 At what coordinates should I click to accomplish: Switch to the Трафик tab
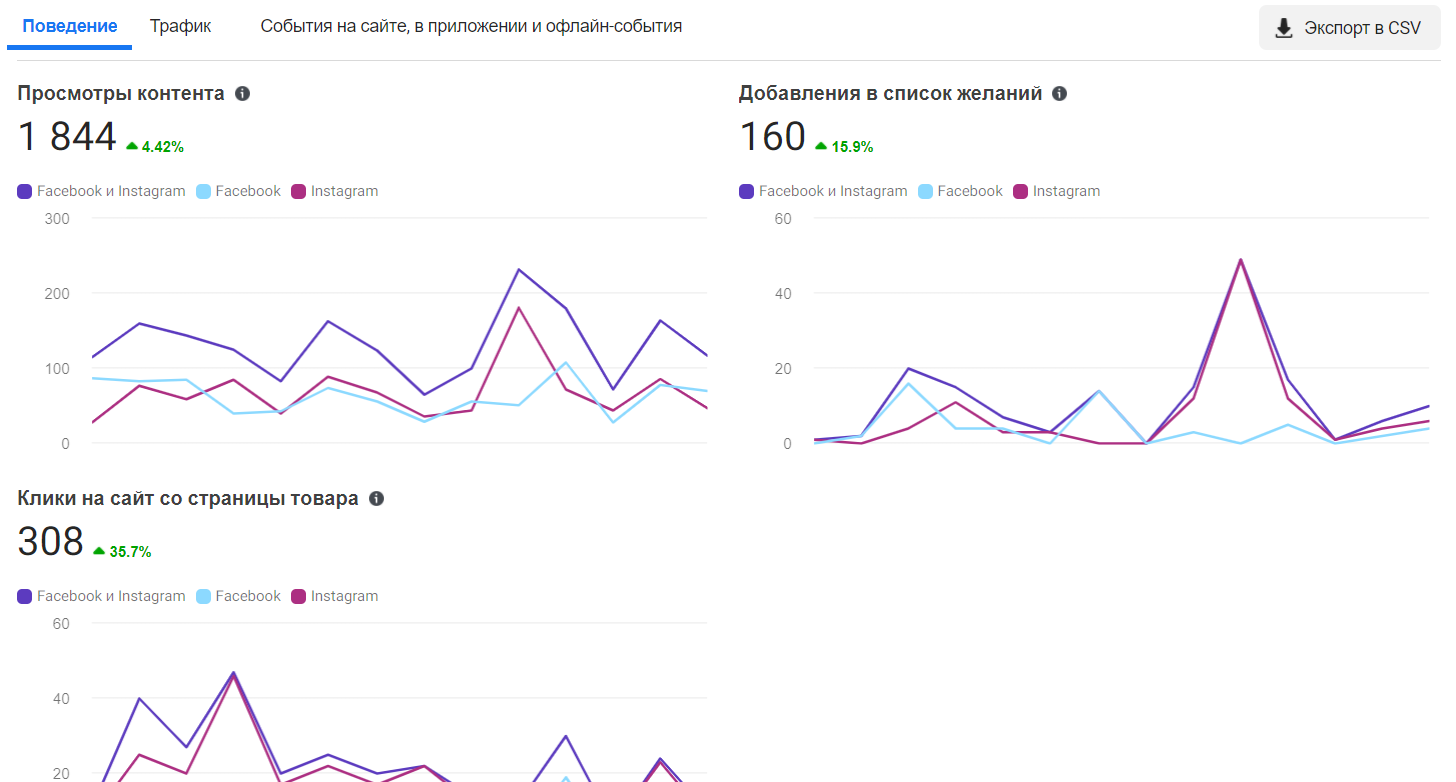(x=180, y=27)
